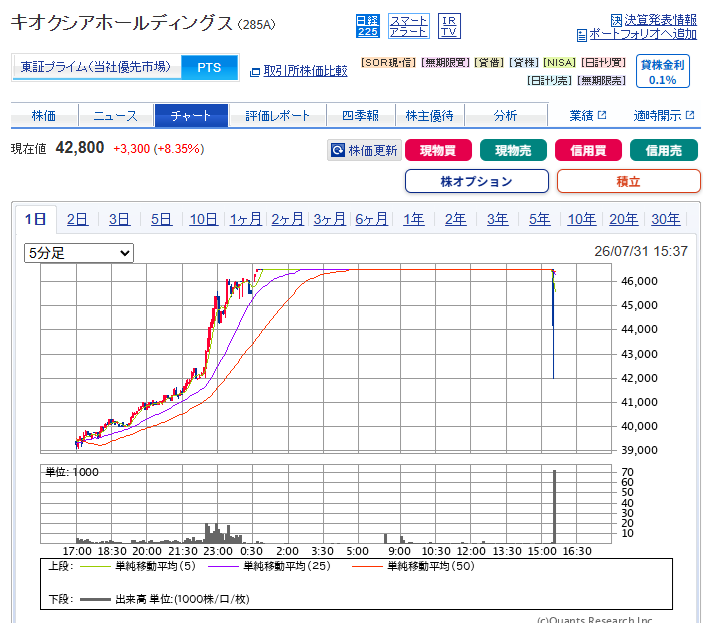Click the 株価更新 refresh button
703x623 pixels.
(x=364, y=150)
